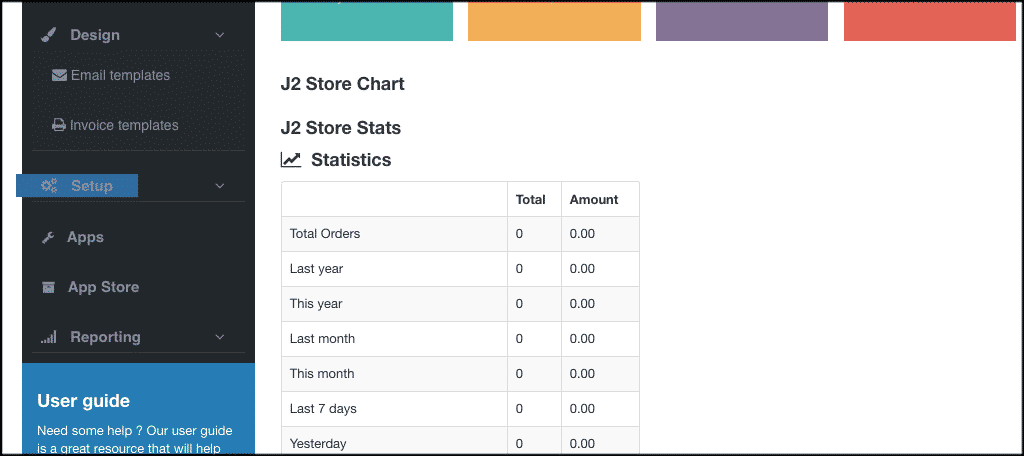Select the Last year row label
Screen dimensions: 1024x456
(x=316, y=269)
